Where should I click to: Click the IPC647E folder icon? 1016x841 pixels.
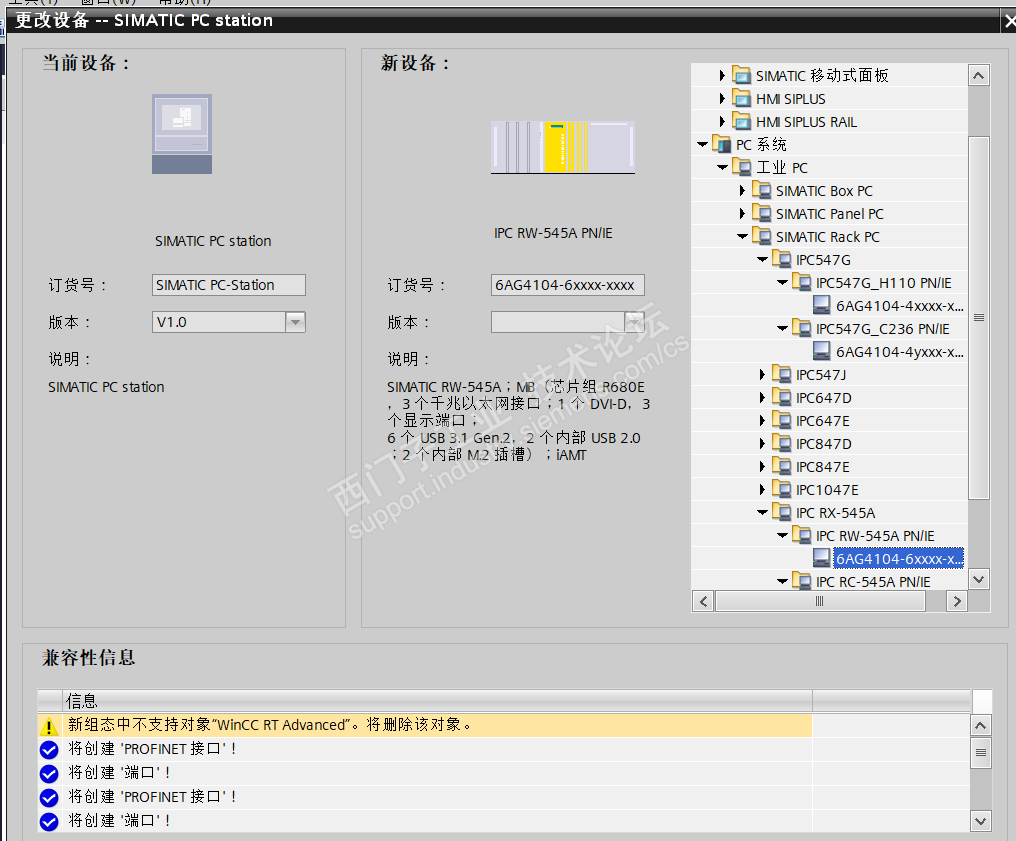tap(781, 420)
